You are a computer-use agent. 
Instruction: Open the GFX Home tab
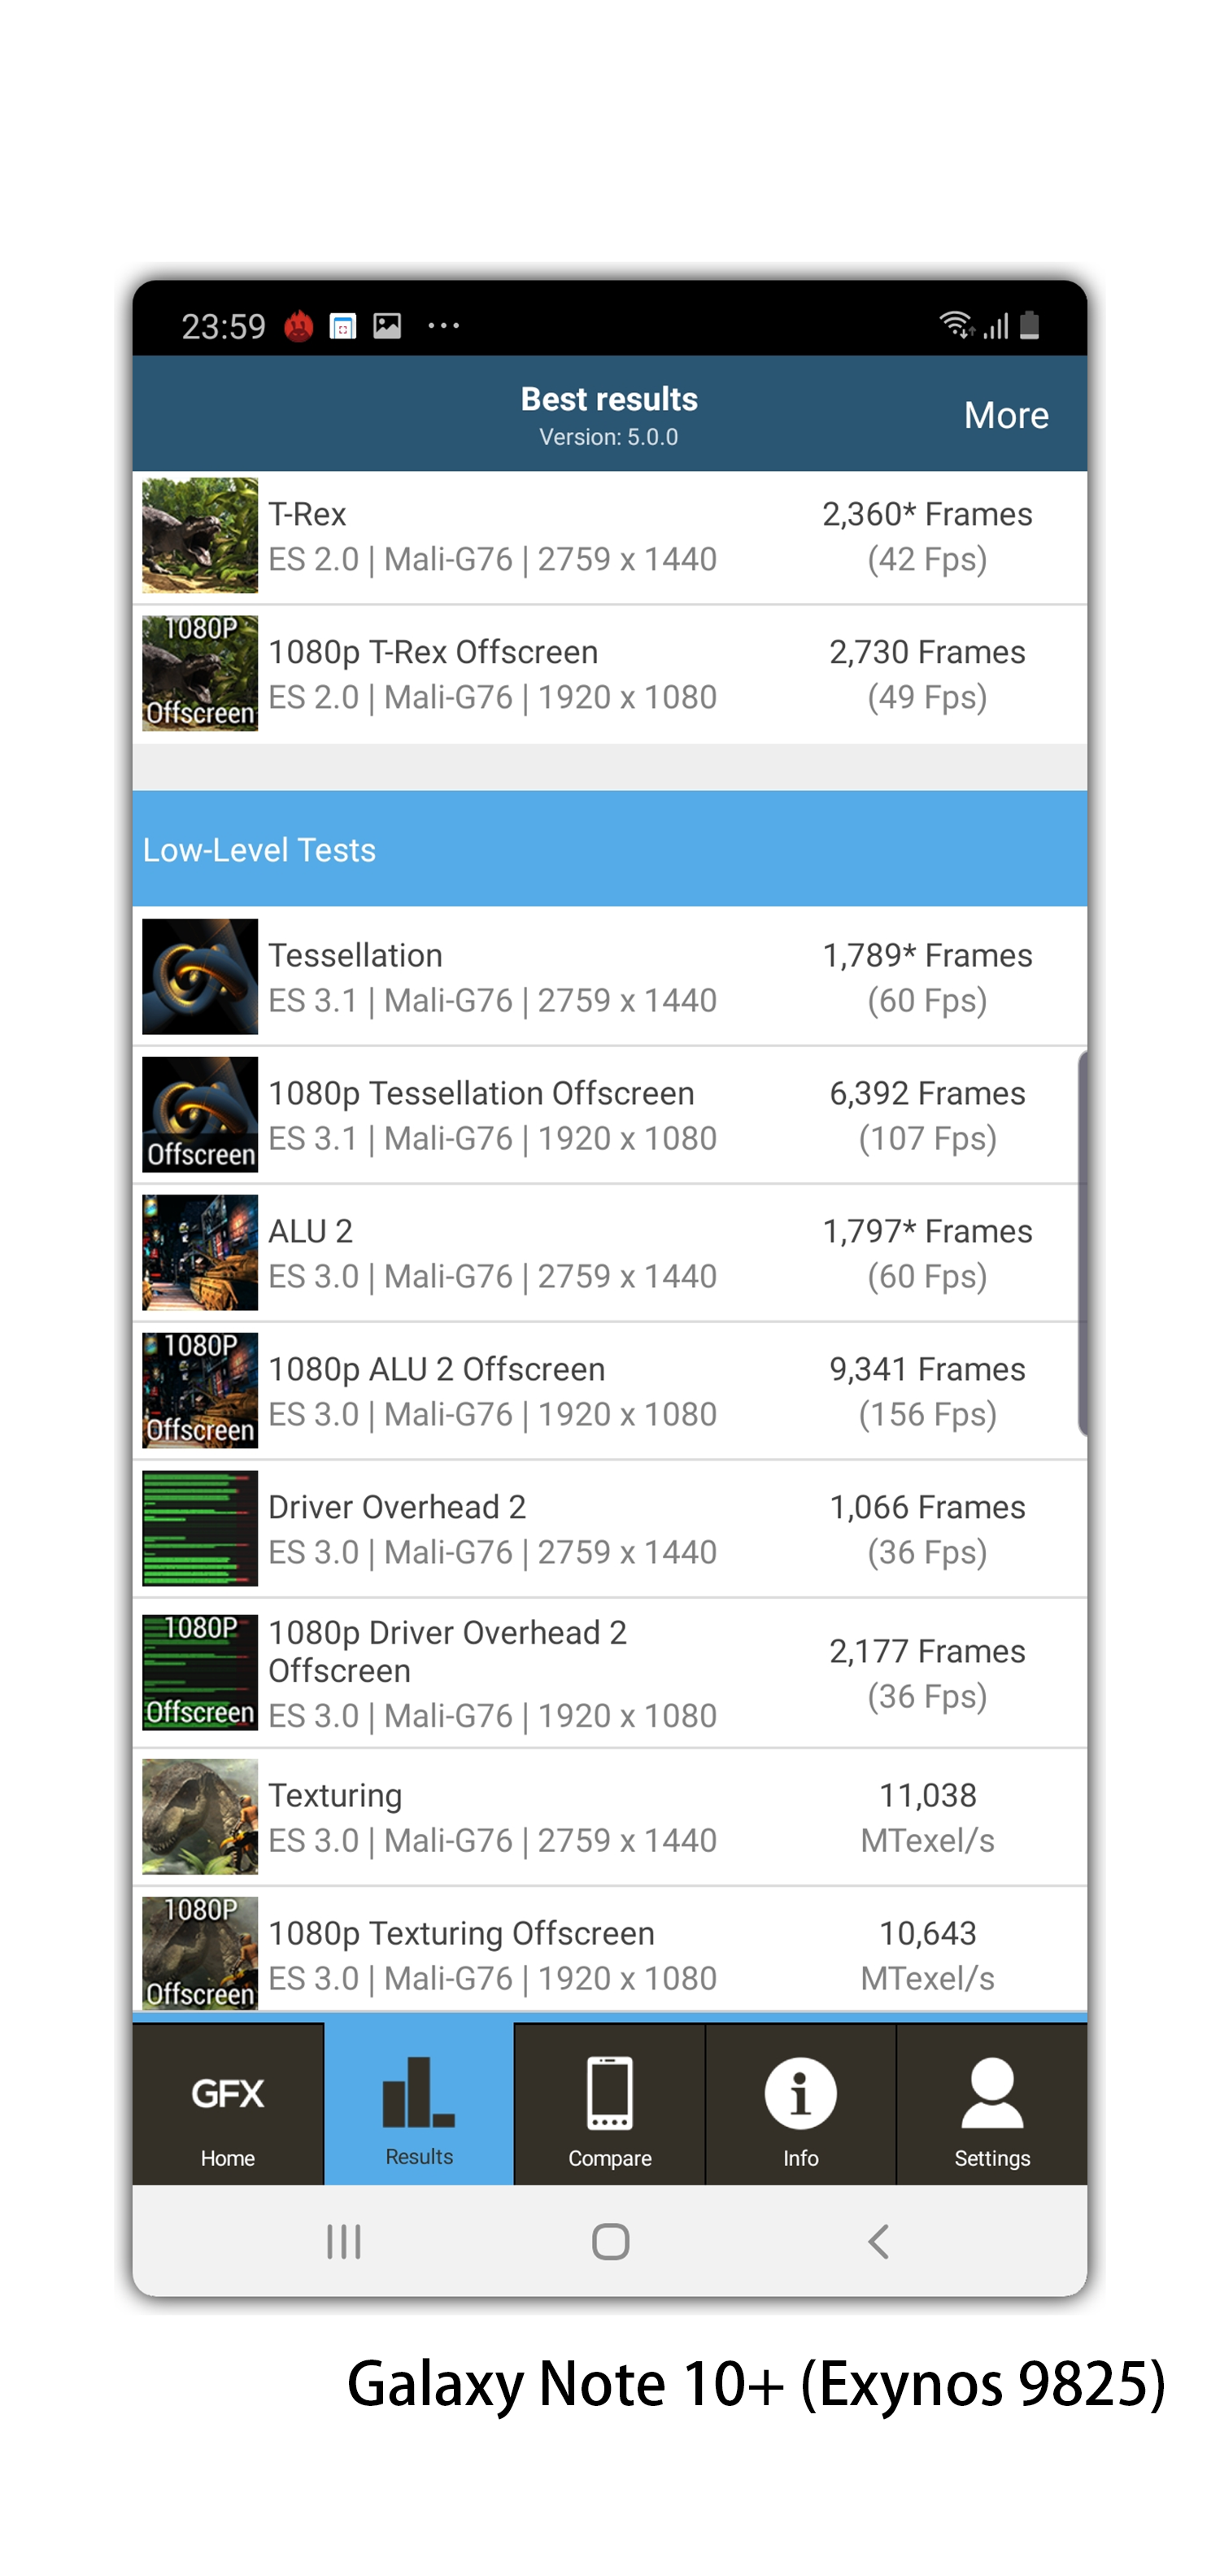point(228,2105)
